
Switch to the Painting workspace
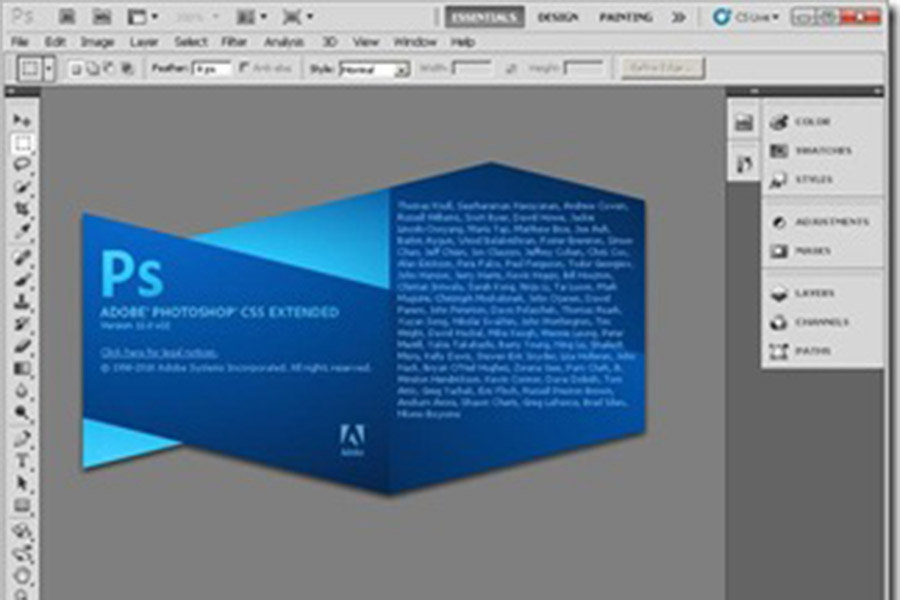626,18
